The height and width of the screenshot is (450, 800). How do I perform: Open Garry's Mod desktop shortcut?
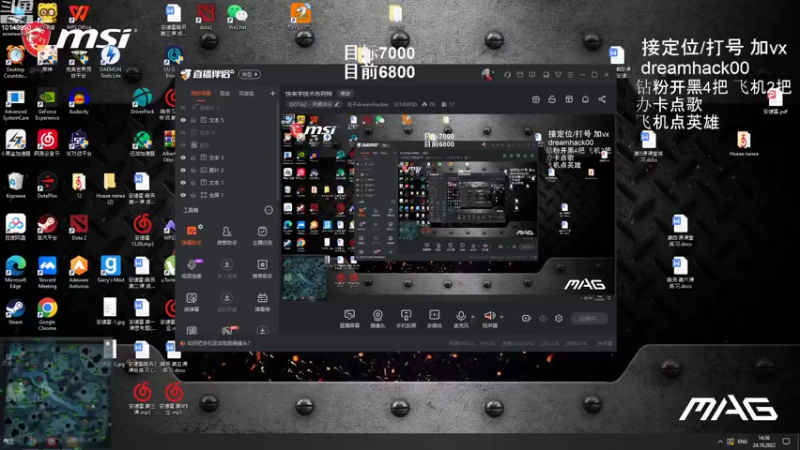pyautogui.click(x=110, y=268)
